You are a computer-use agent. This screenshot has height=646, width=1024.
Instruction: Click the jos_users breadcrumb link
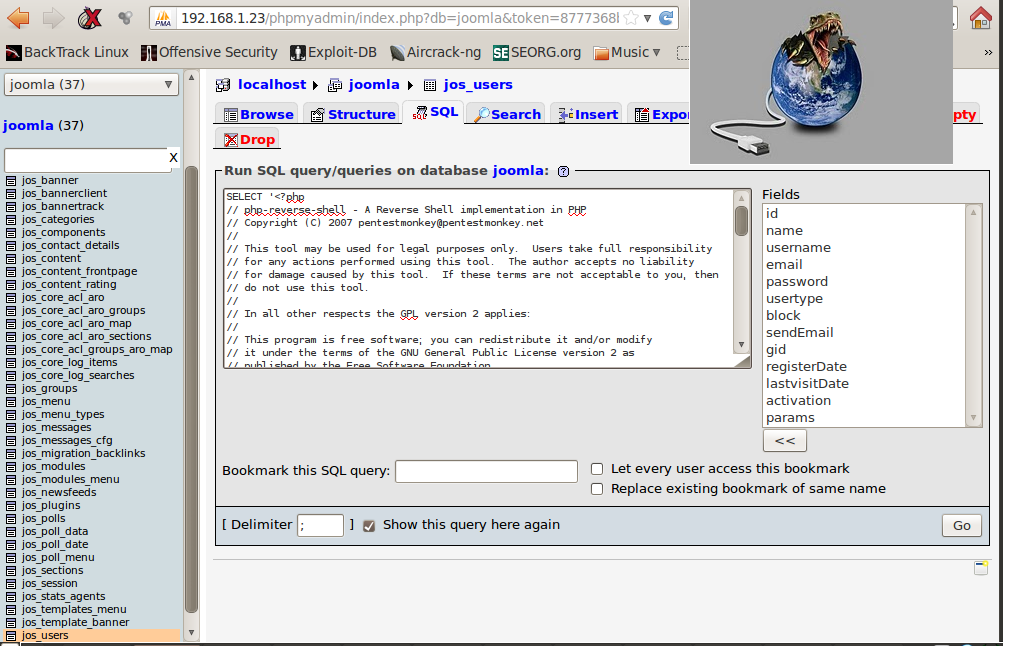click(x=478, y=84)
